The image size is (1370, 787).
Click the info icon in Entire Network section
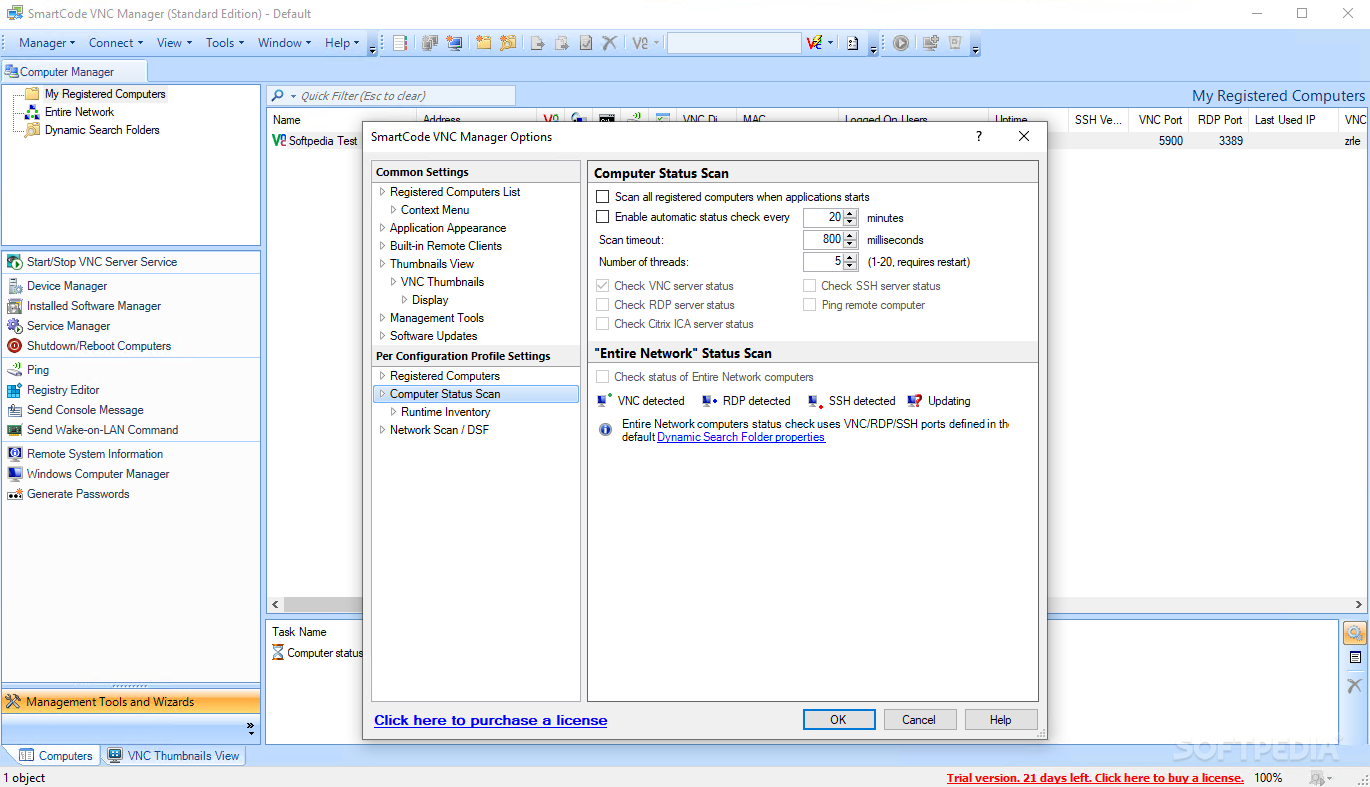[605, 430]
